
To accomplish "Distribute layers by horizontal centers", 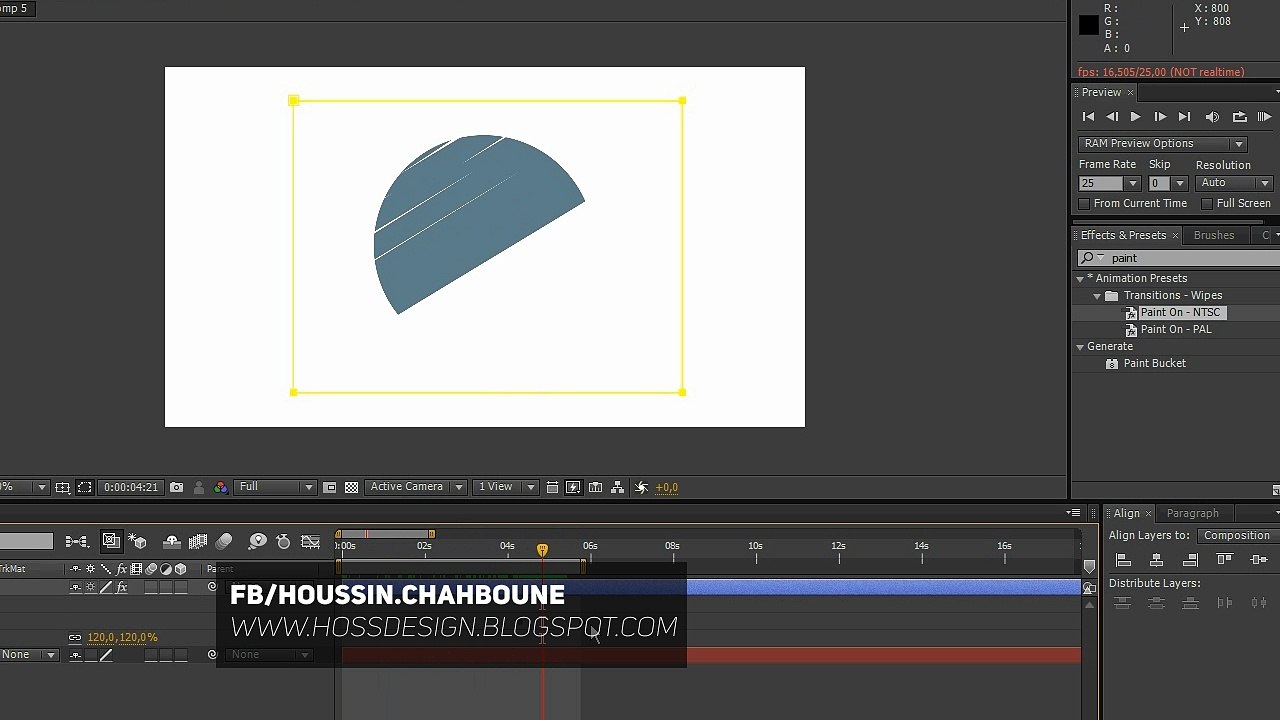I will [x=1258, y=604].
